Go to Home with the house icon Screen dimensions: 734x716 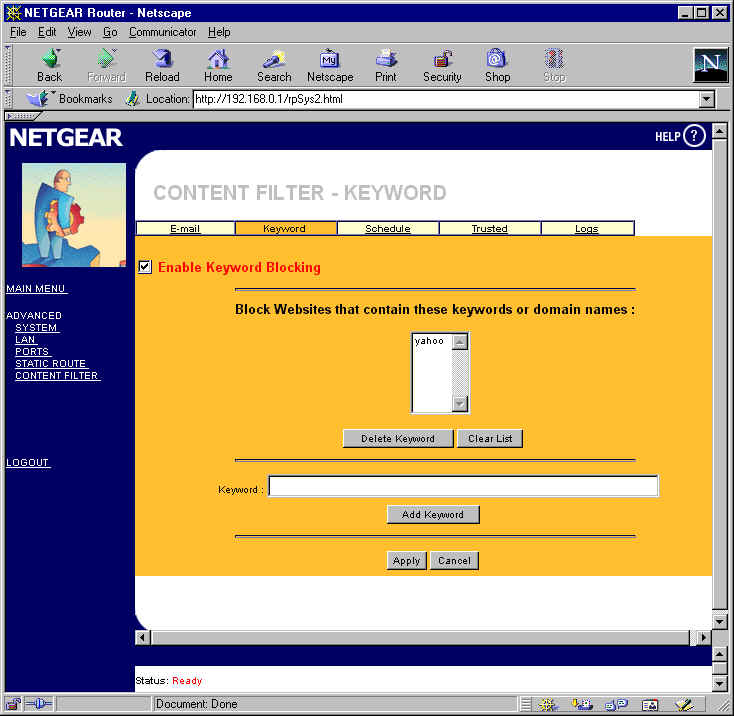218,59
